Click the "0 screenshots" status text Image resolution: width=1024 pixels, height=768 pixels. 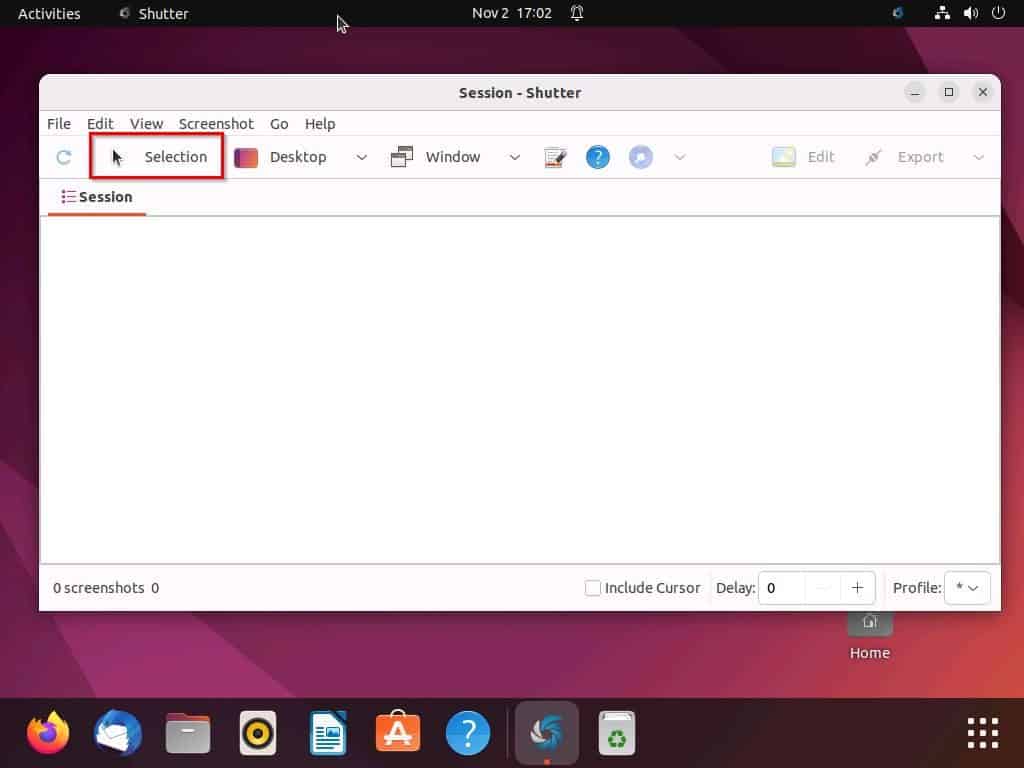(x=99, y=588)
